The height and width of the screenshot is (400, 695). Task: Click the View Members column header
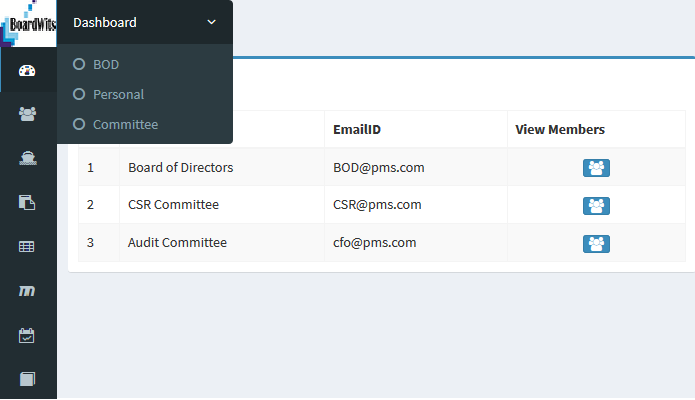pos(560,130)
